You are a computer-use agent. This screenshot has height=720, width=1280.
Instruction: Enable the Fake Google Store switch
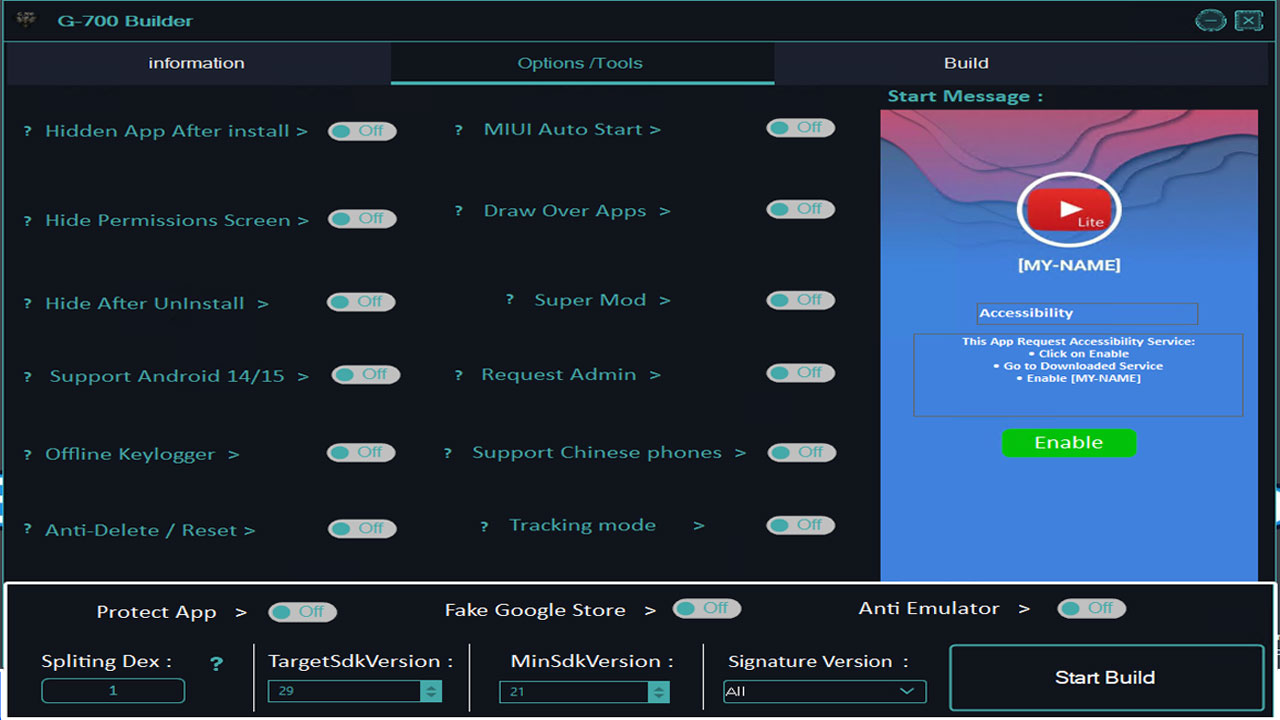pos(707,608)
